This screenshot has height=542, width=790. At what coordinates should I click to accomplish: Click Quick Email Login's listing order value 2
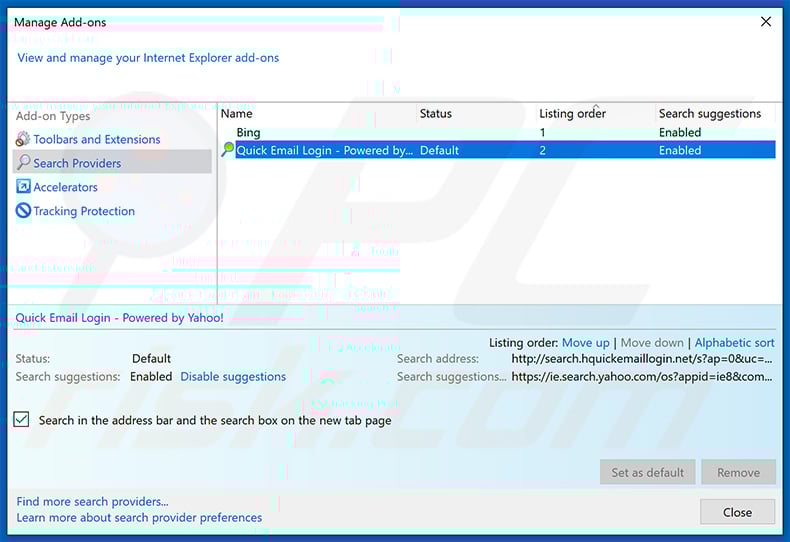[543, 150]
